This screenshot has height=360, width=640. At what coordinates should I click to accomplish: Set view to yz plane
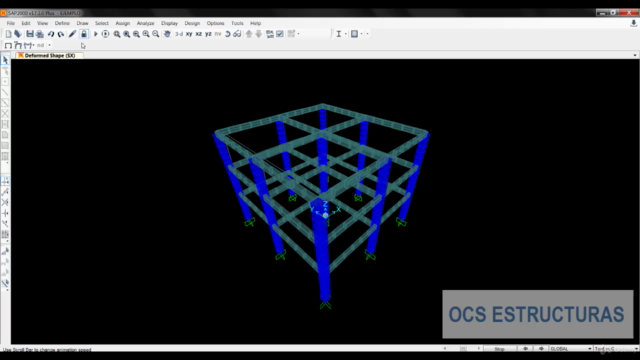(x=209, y=34)
